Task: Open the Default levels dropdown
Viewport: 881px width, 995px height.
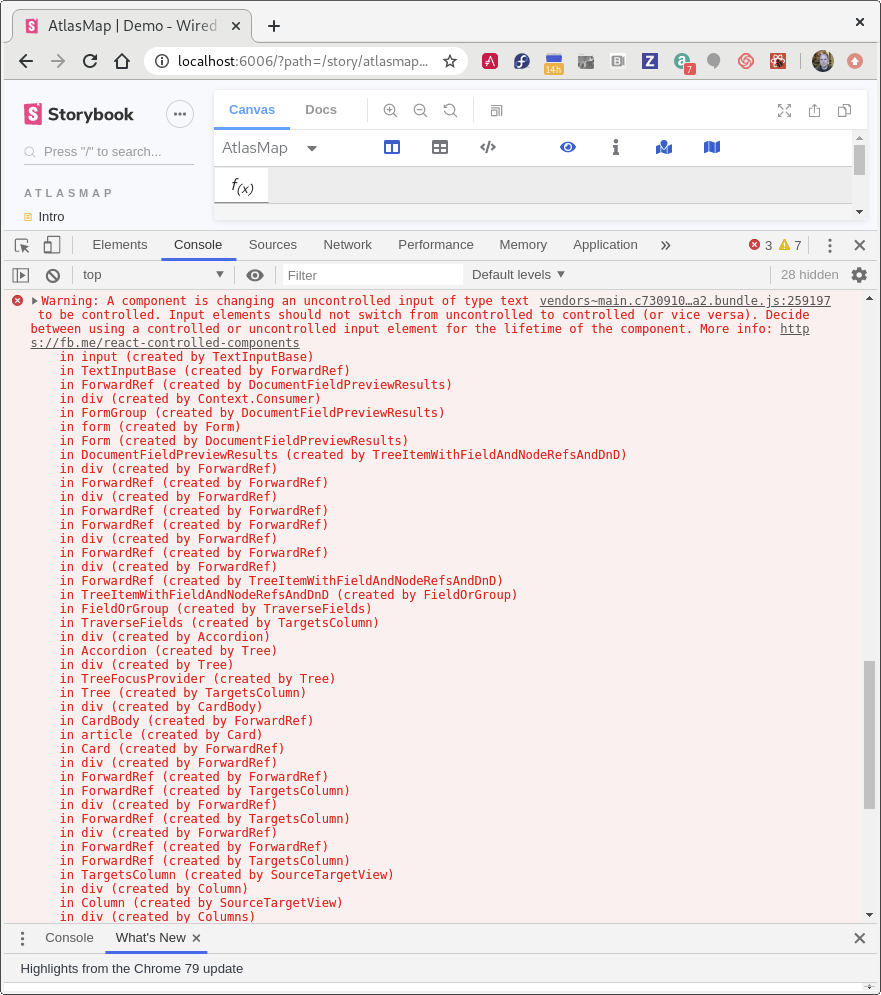Action: [517, 274]
